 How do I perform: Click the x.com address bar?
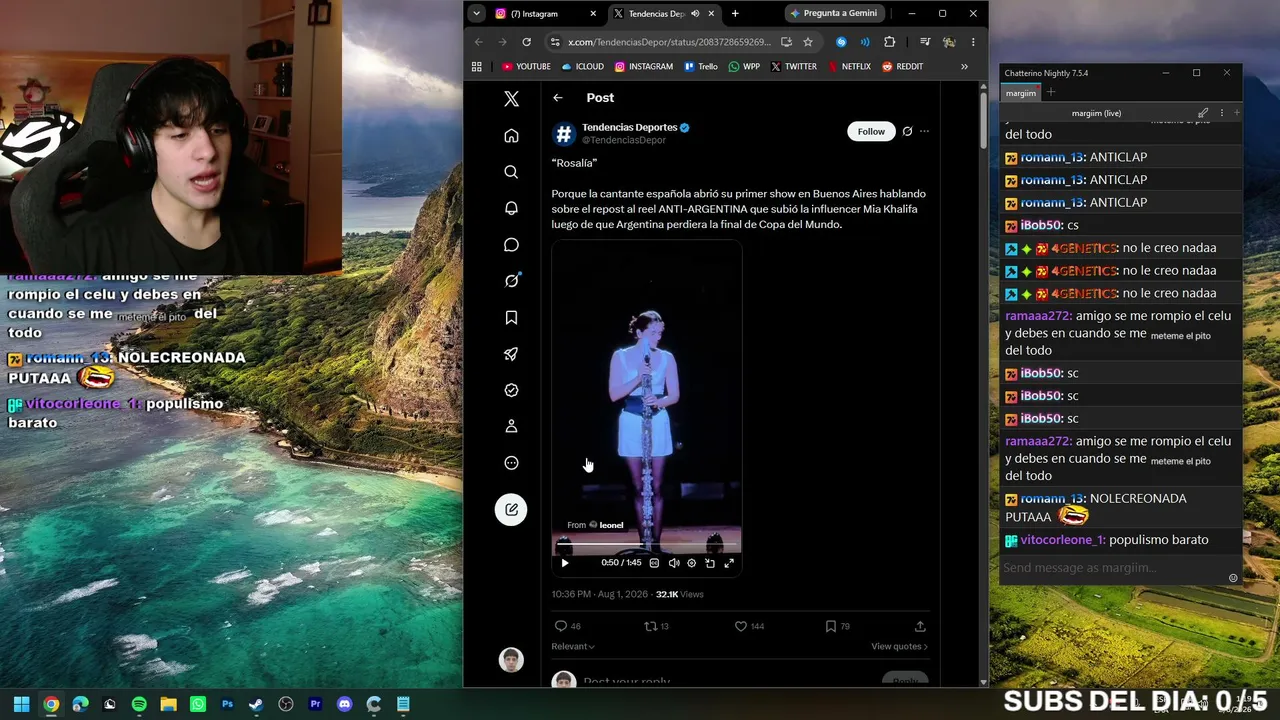(x=668, y=42)
